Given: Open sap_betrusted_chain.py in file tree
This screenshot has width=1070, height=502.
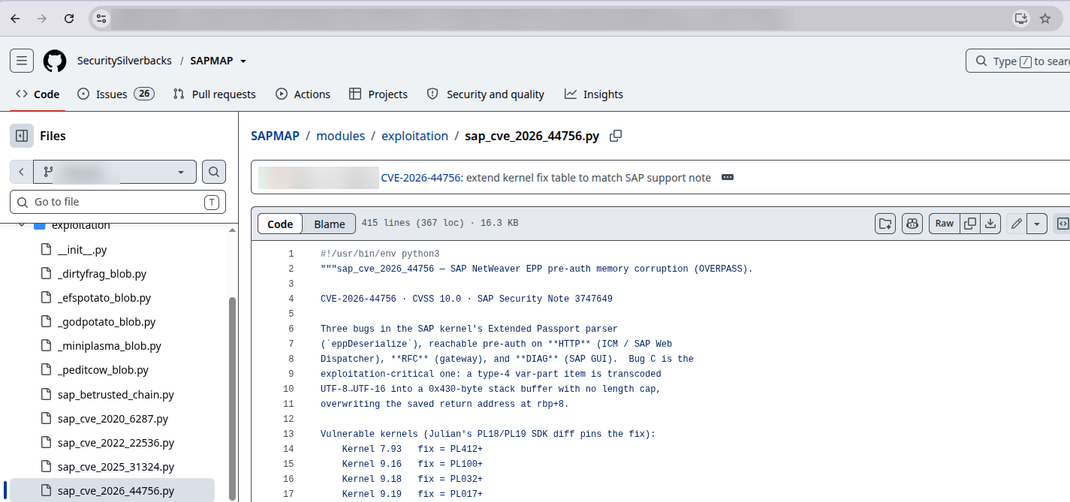Looking at the screenshot, I should point(116,394).
